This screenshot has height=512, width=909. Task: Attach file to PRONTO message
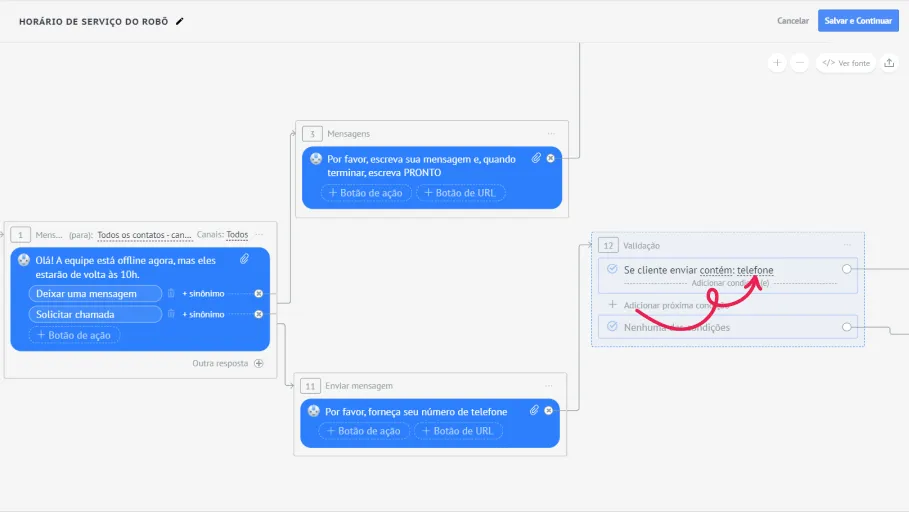(x=536, y=158)
